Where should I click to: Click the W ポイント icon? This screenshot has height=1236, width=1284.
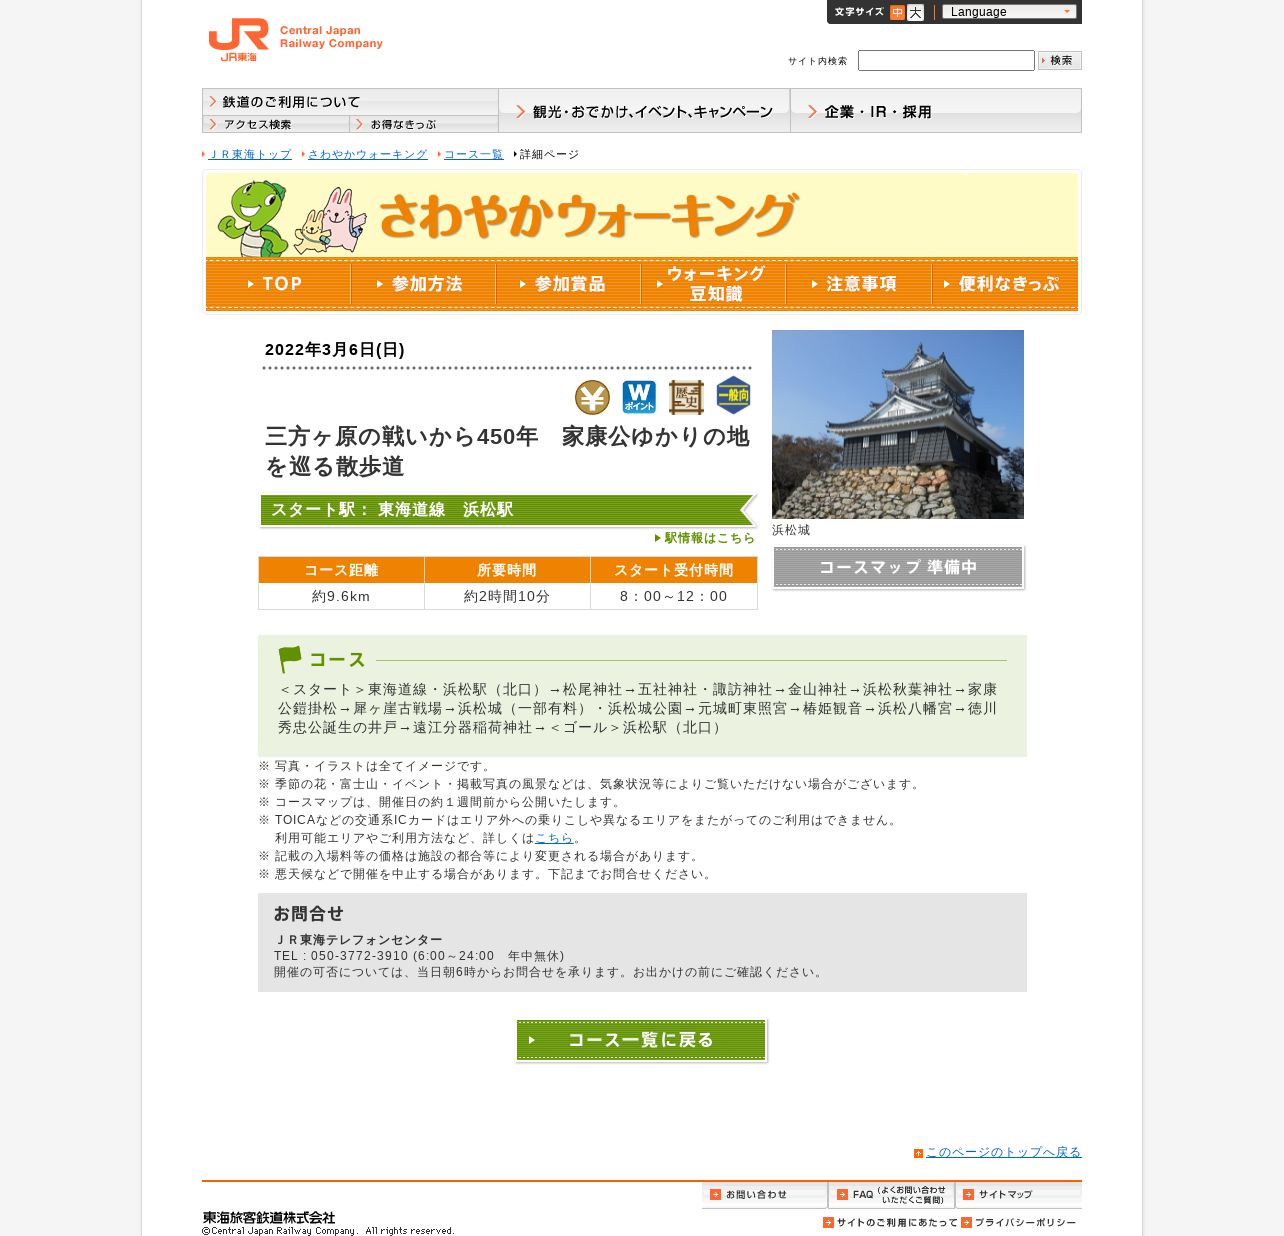639,397
